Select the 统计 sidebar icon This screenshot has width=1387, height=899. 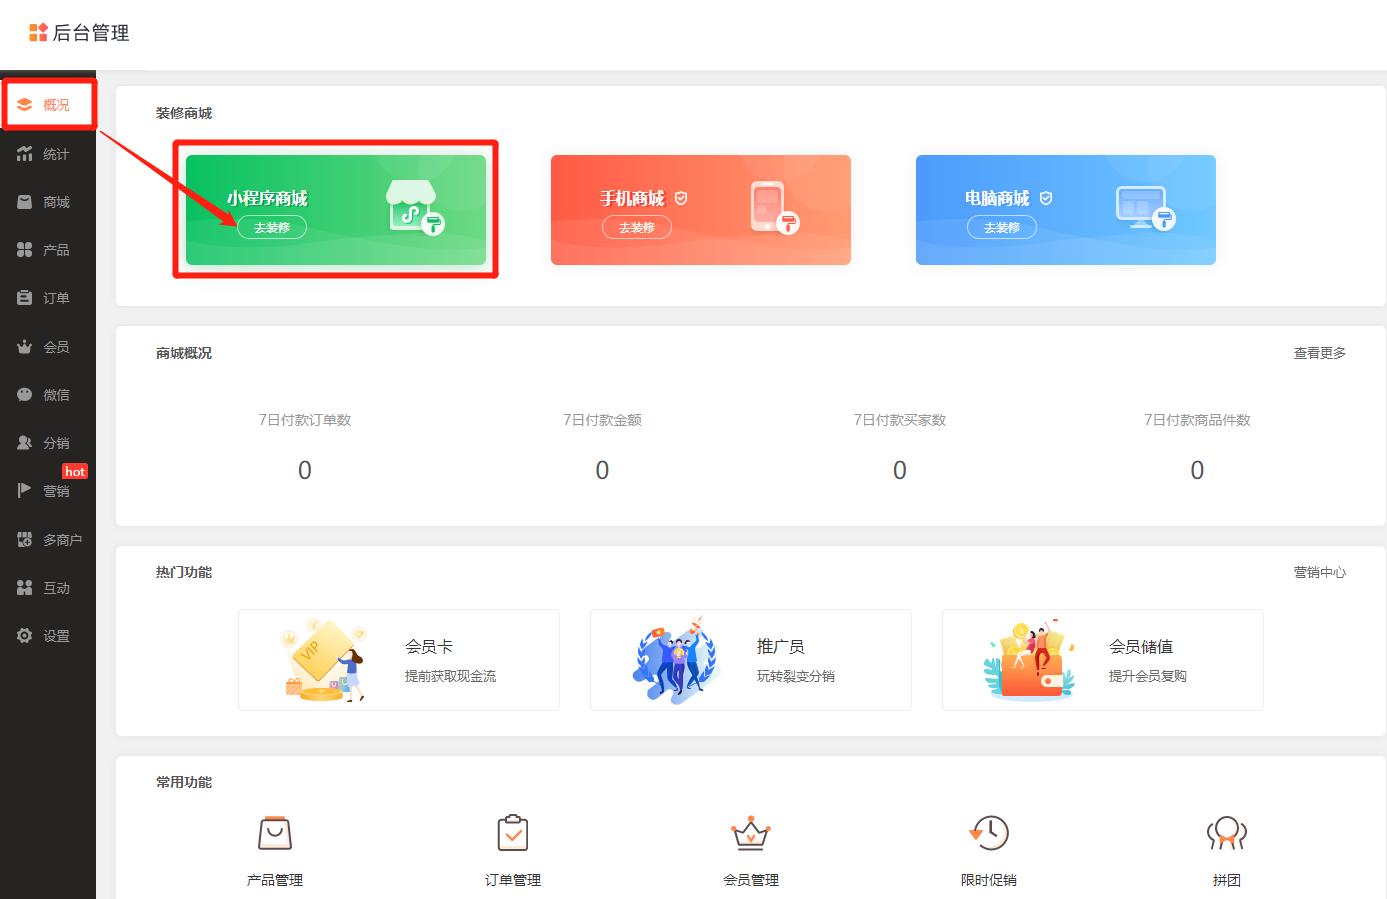pos(25,153)
